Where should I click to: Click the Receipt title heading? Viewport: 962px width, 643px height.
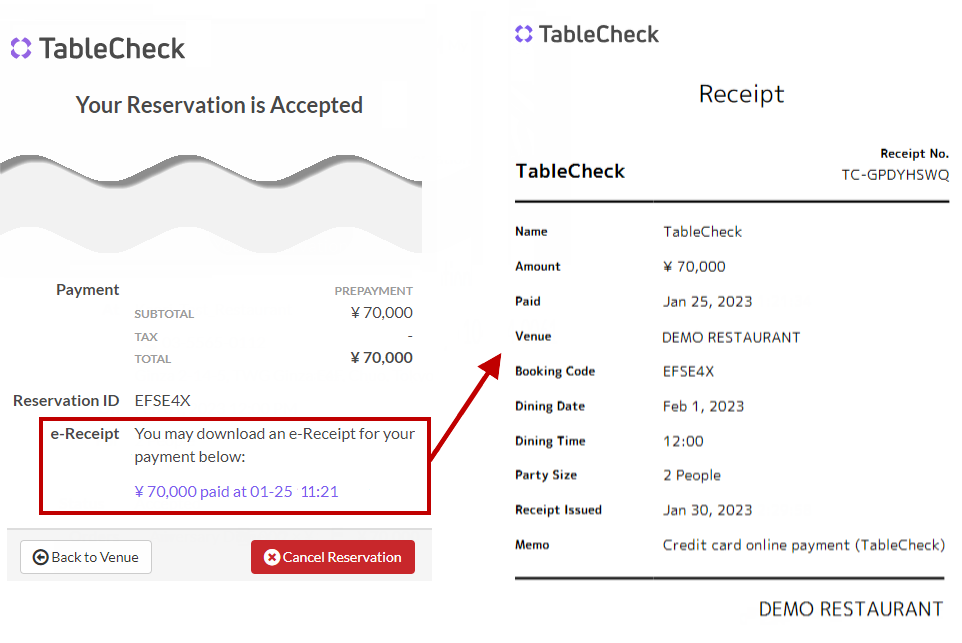click(741, 94)
